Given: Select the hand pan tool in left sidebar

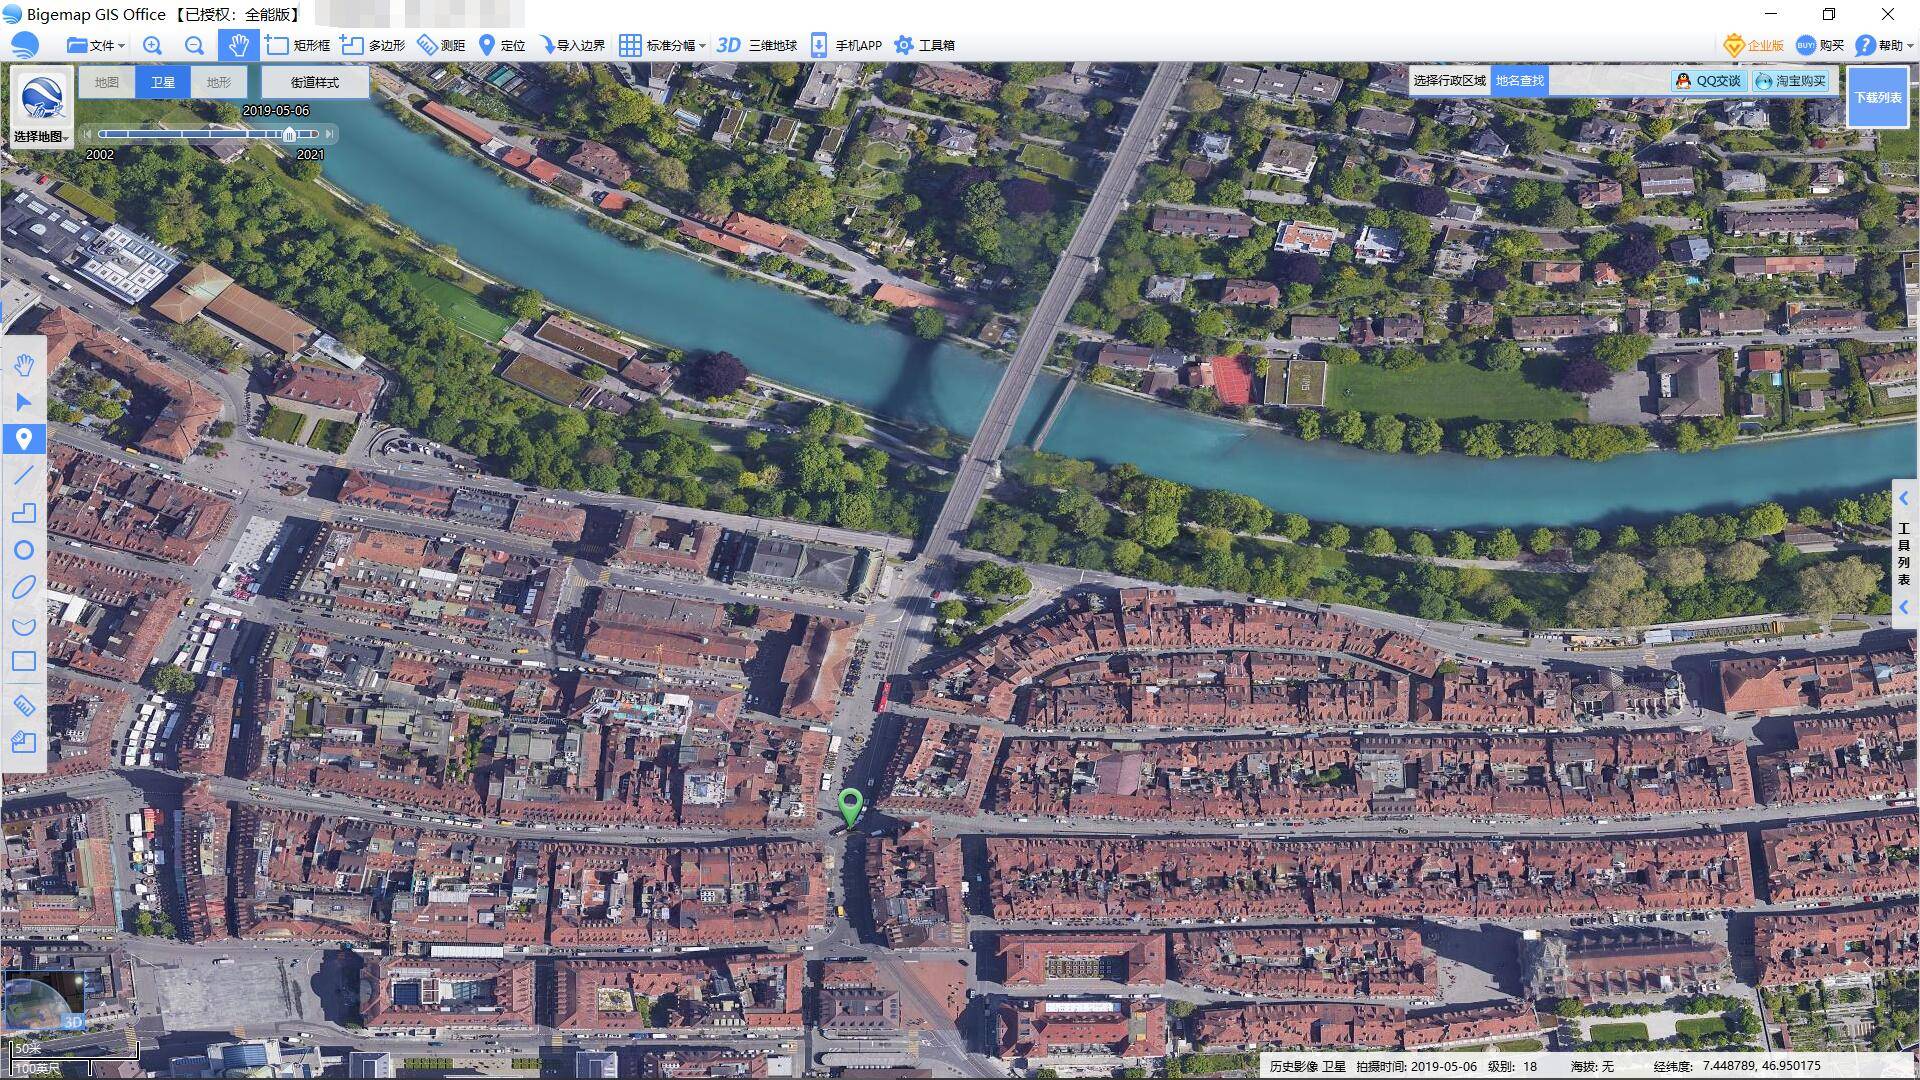Looking at the screenshot, I should (x=24, y=365).
